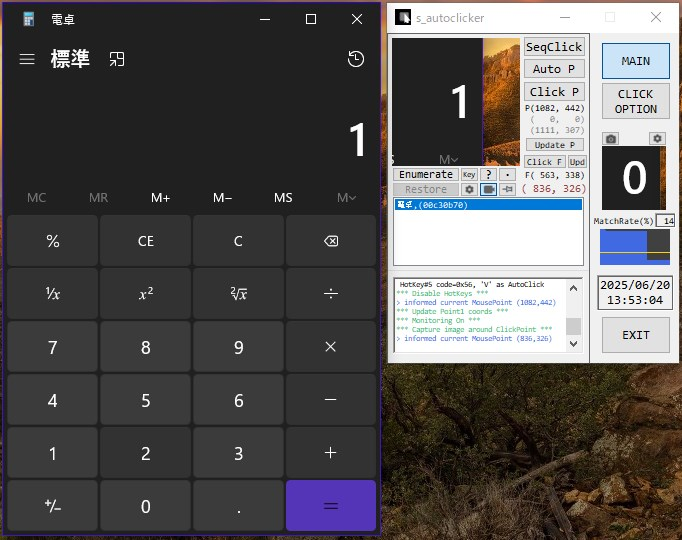Click the calculator app icon in title bar
Image resolution: width=682 pixels, height=540 pixels.
pyautogui.click(x=29, y=19)
